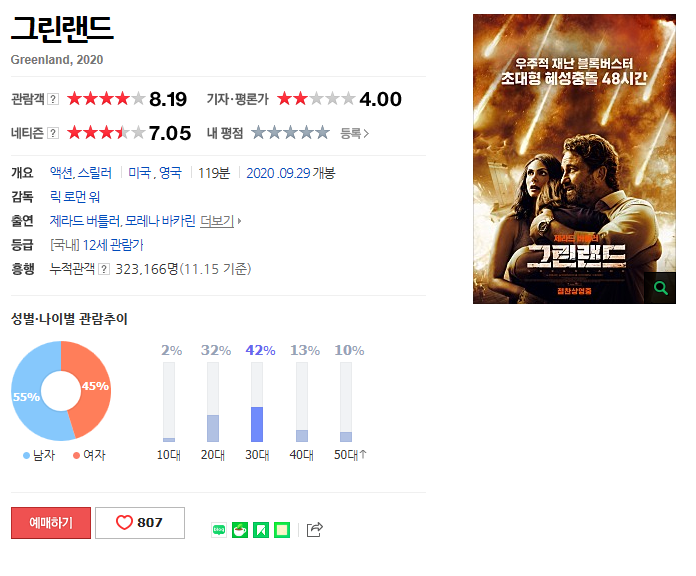The height and width of the screenshot is (576, 696).
Task: Share to Naver Cafe cup icon
Action: click(240, 530)
